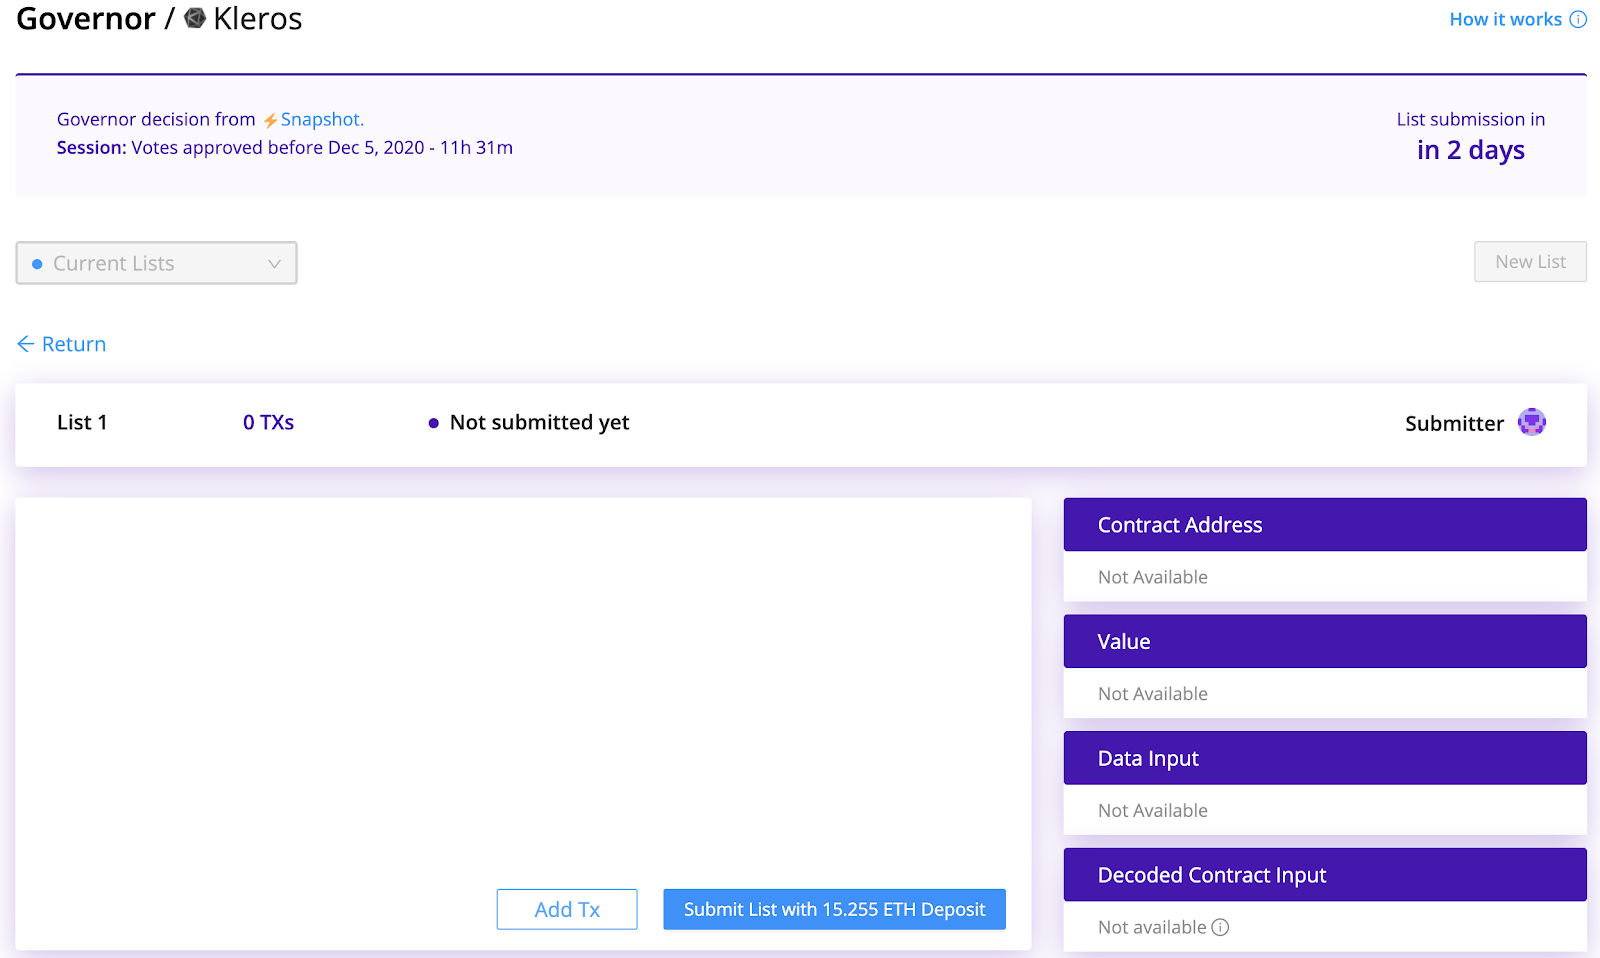Click the New List button

point(1530,262)
